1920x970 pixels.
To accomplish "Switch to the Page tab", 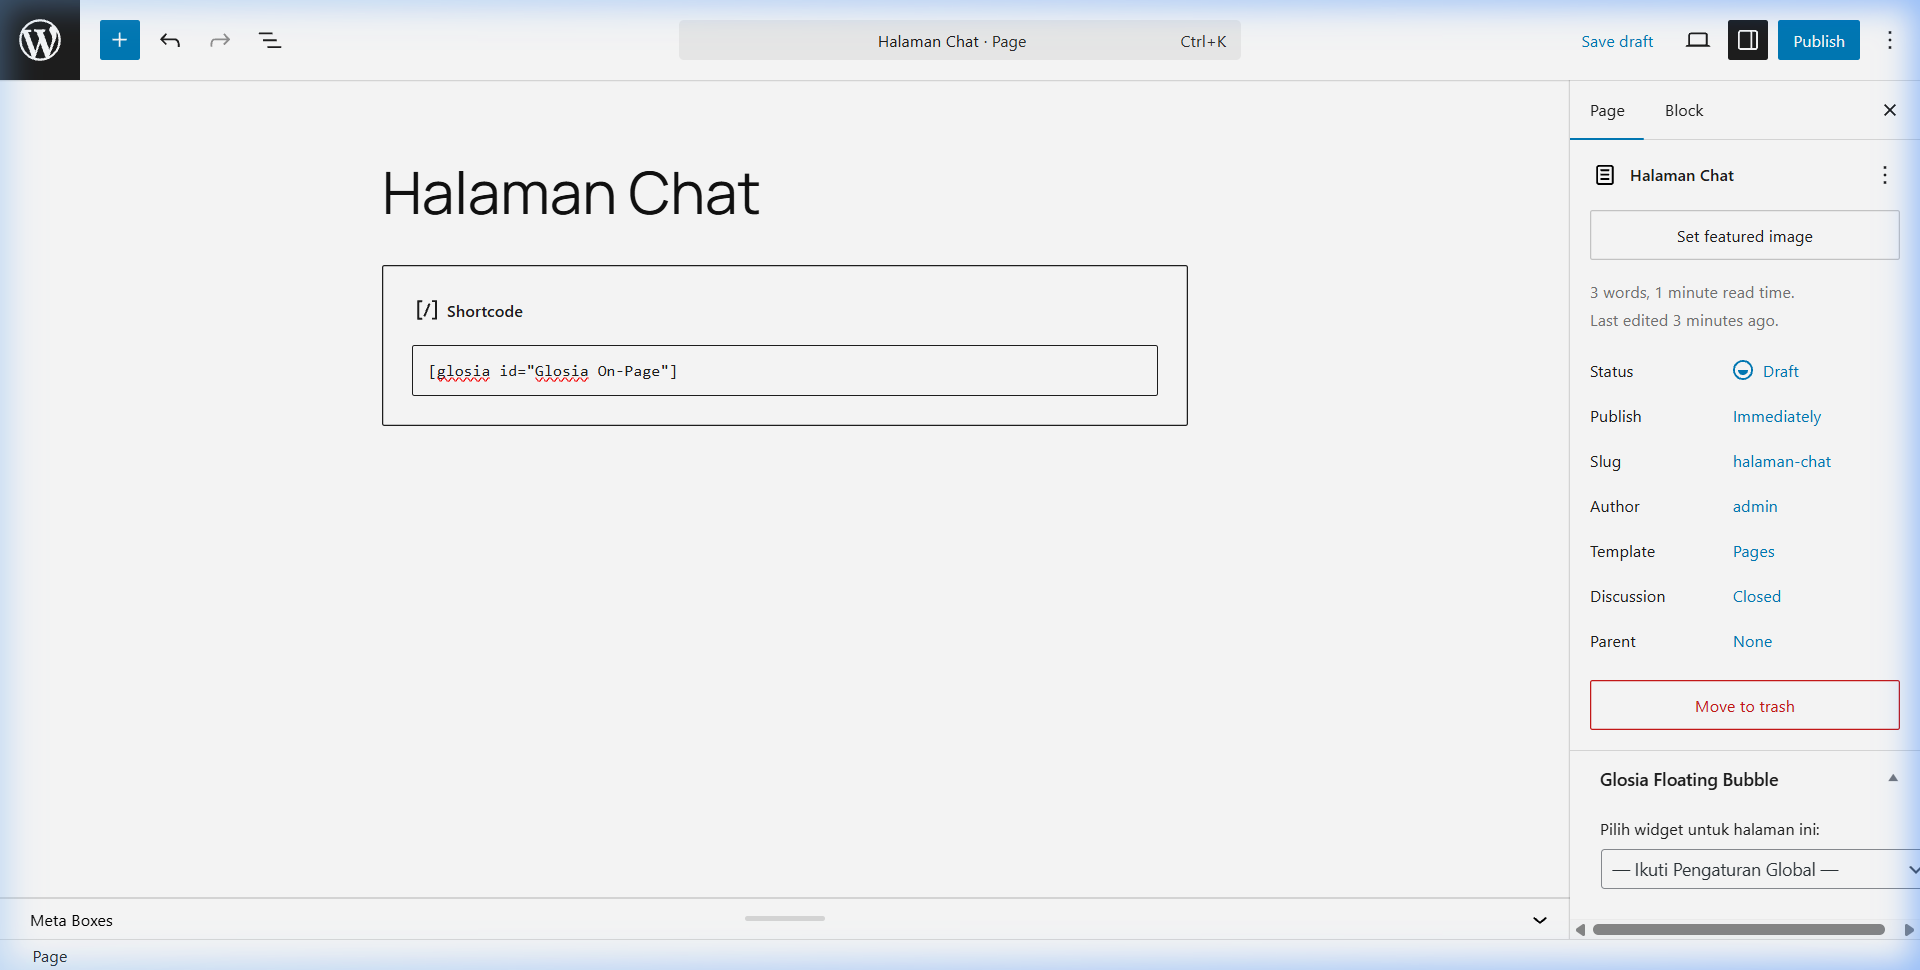I will (1607, 110).
